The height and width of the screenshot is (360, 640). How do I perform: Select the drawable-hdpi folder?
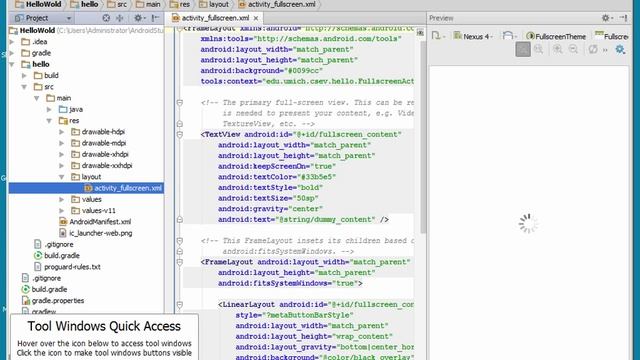coord(98,132)
